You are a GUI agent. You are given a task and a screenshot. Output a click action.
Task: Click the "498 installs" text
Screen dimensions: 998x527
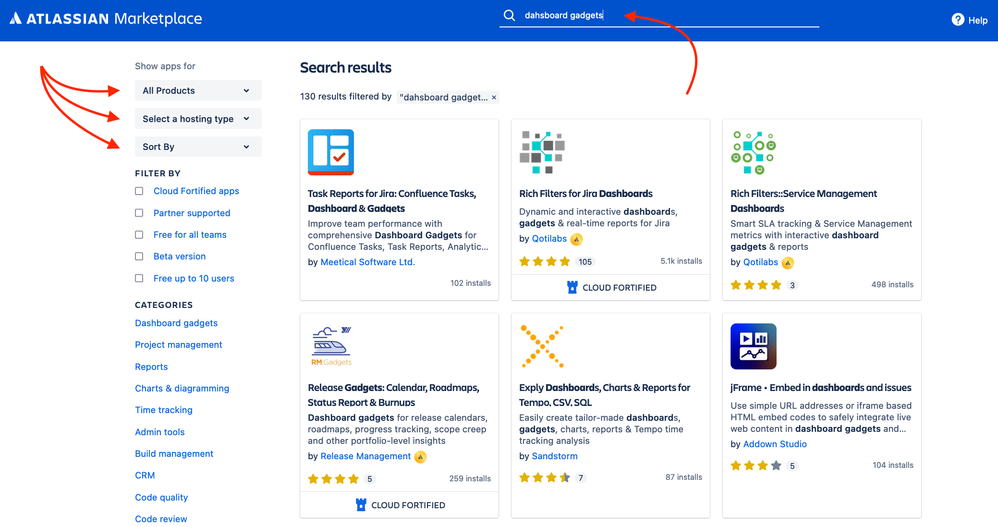tap(892, 285)
